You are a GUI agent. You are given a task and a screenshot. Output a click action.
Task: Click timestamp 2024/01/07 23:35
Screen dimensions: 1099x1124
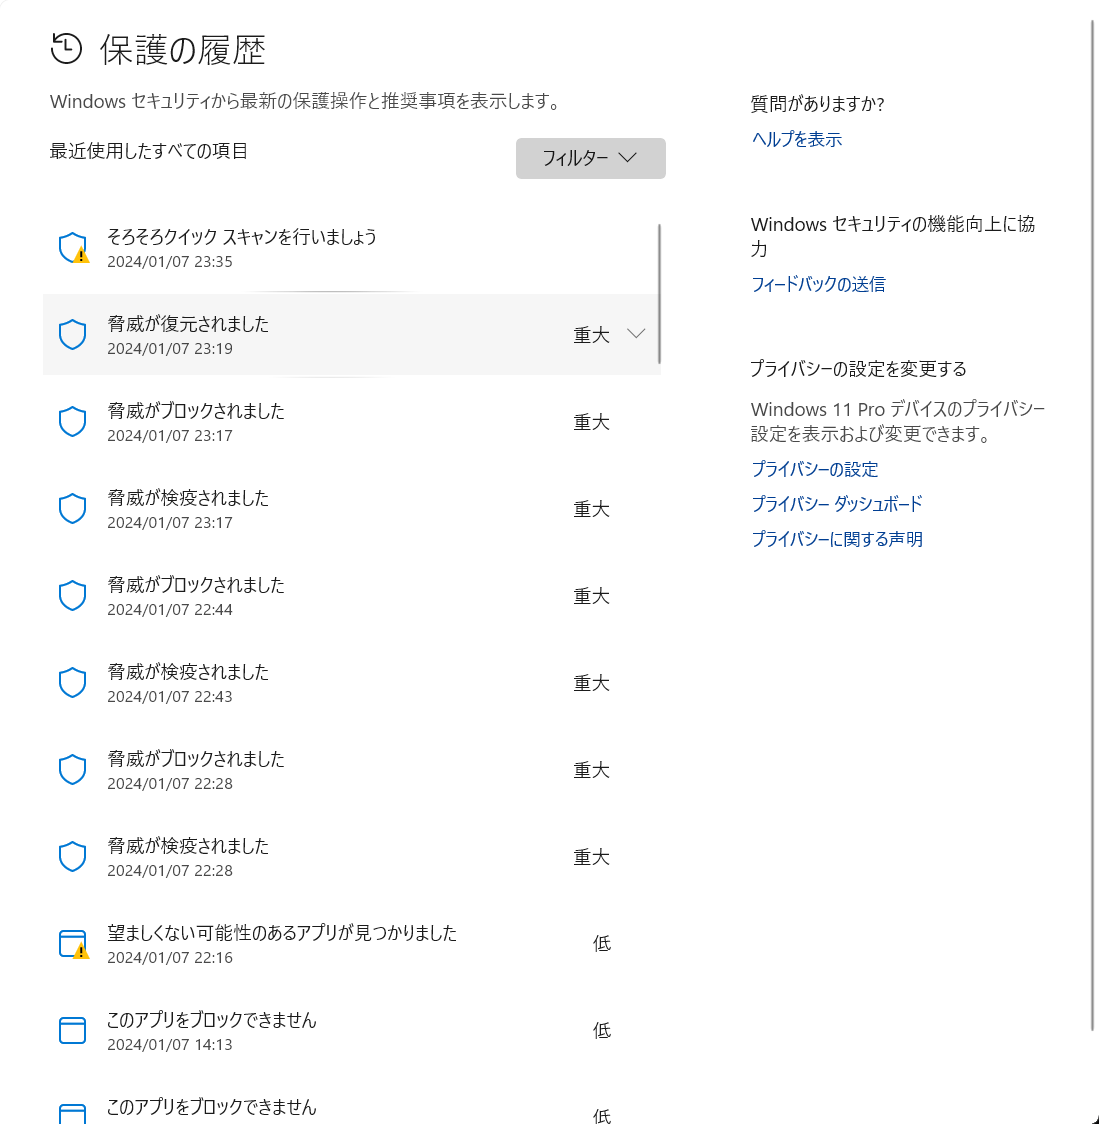[170, 262]
